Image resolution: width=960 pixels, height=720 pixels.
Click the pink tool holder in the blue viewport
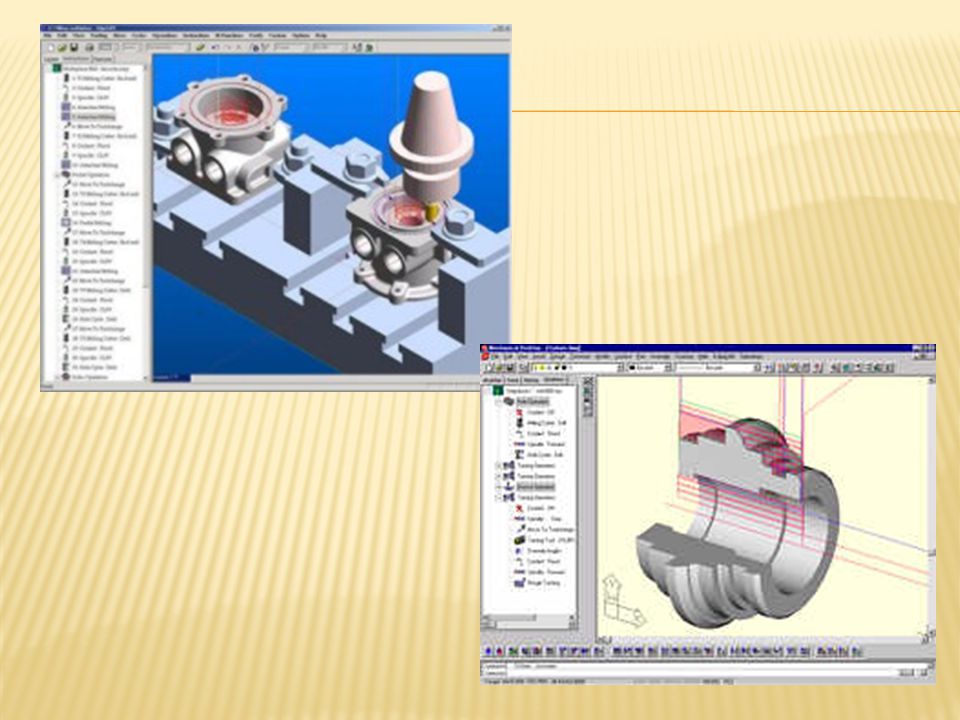click(x=432, y=138)
